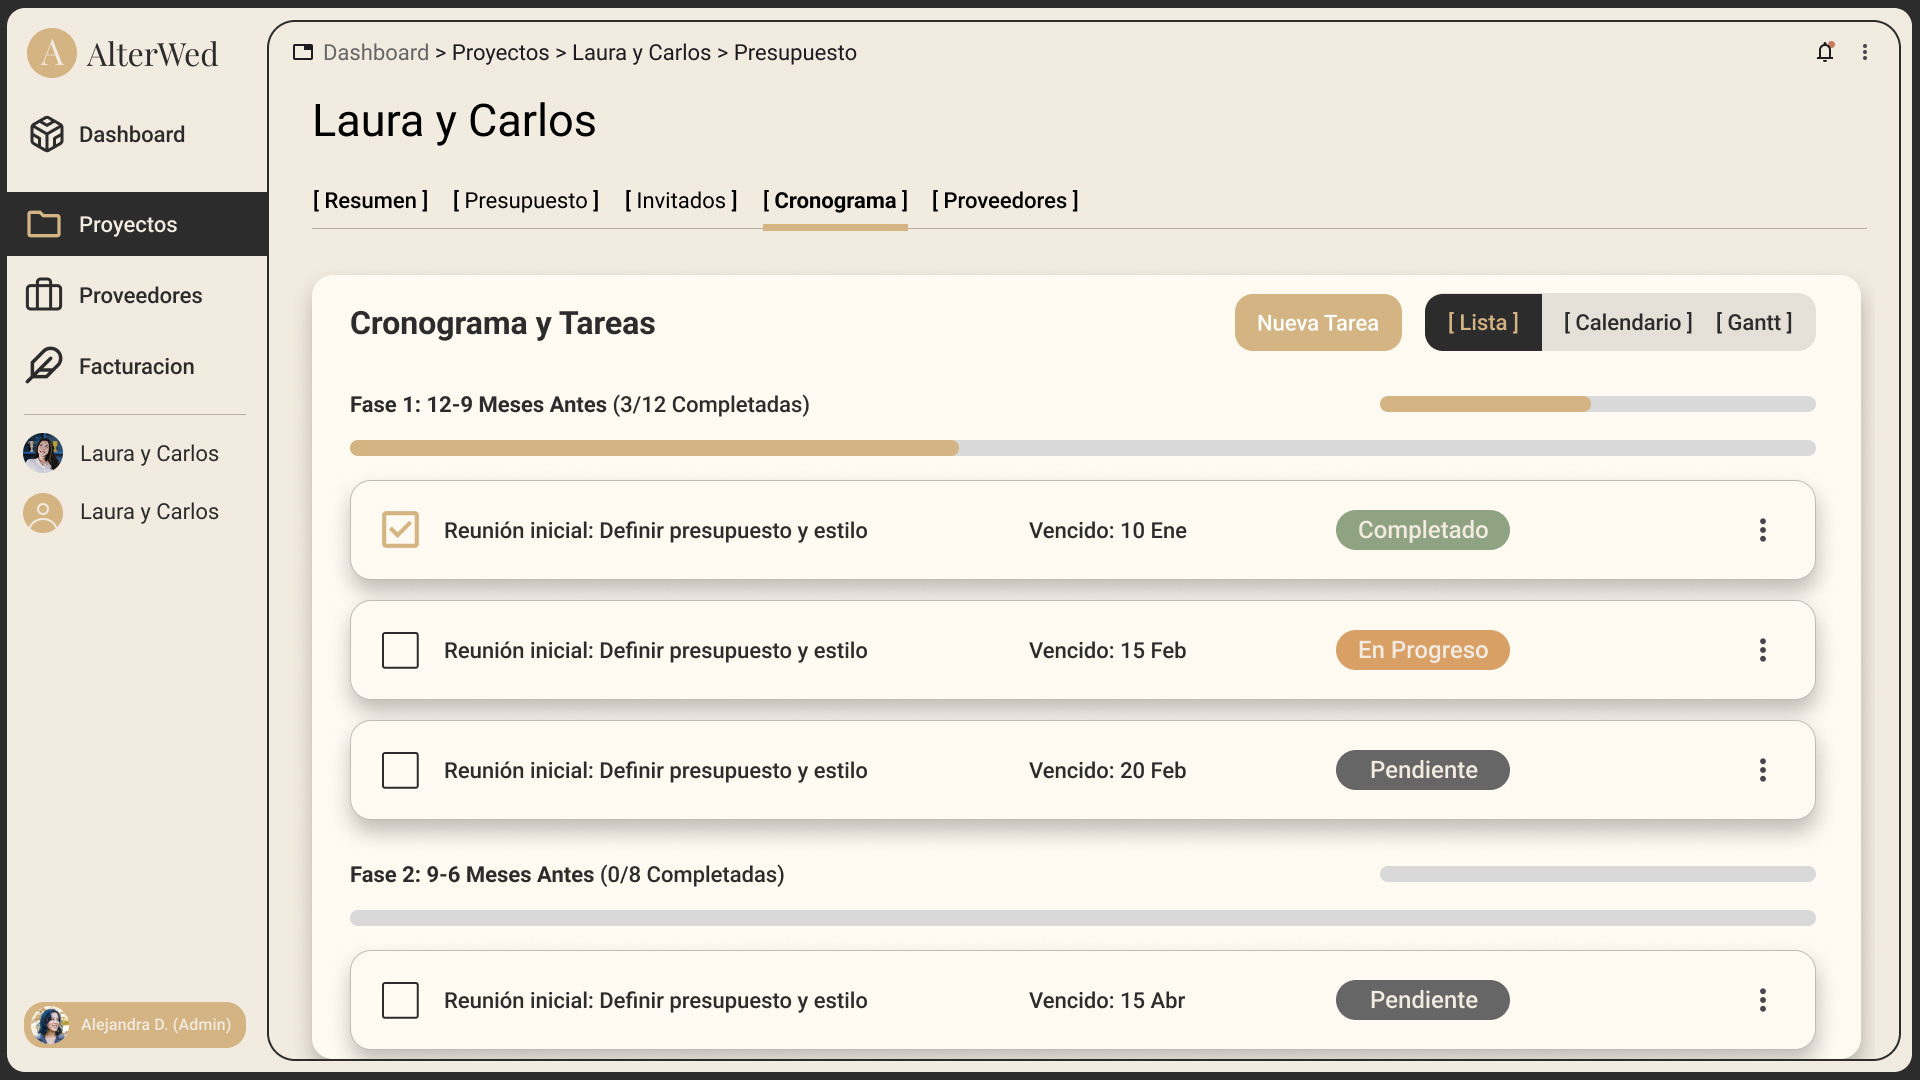Open options menu for Completado task
The height and width of the screenshot is (1080, 1920).
point(1763,530)
